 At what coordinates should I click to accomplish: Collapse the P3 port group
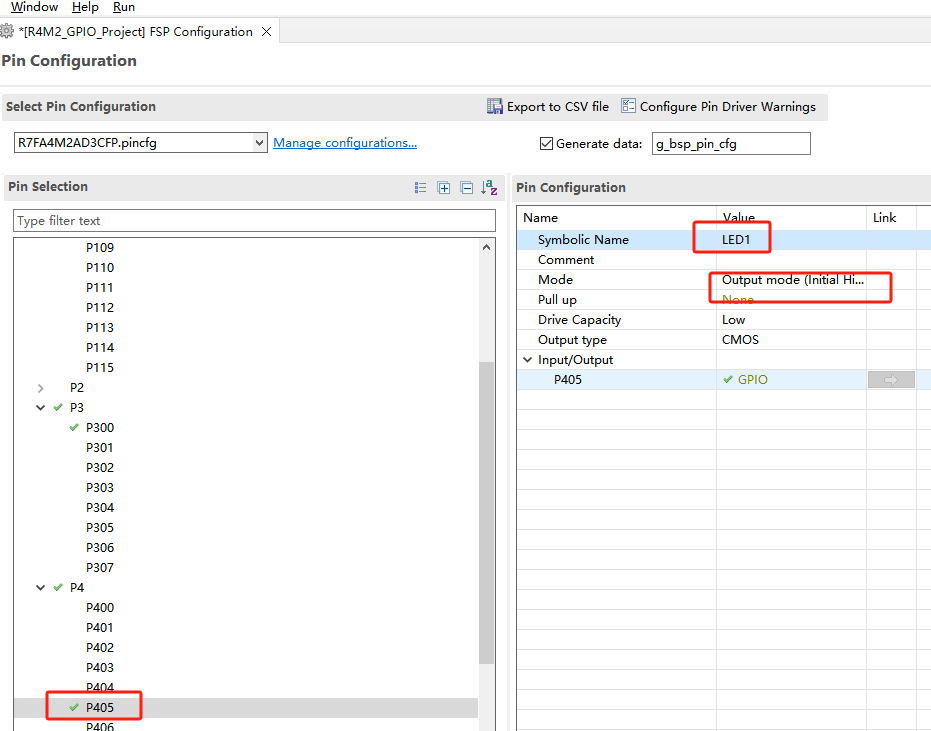click(x=40, y=407)
